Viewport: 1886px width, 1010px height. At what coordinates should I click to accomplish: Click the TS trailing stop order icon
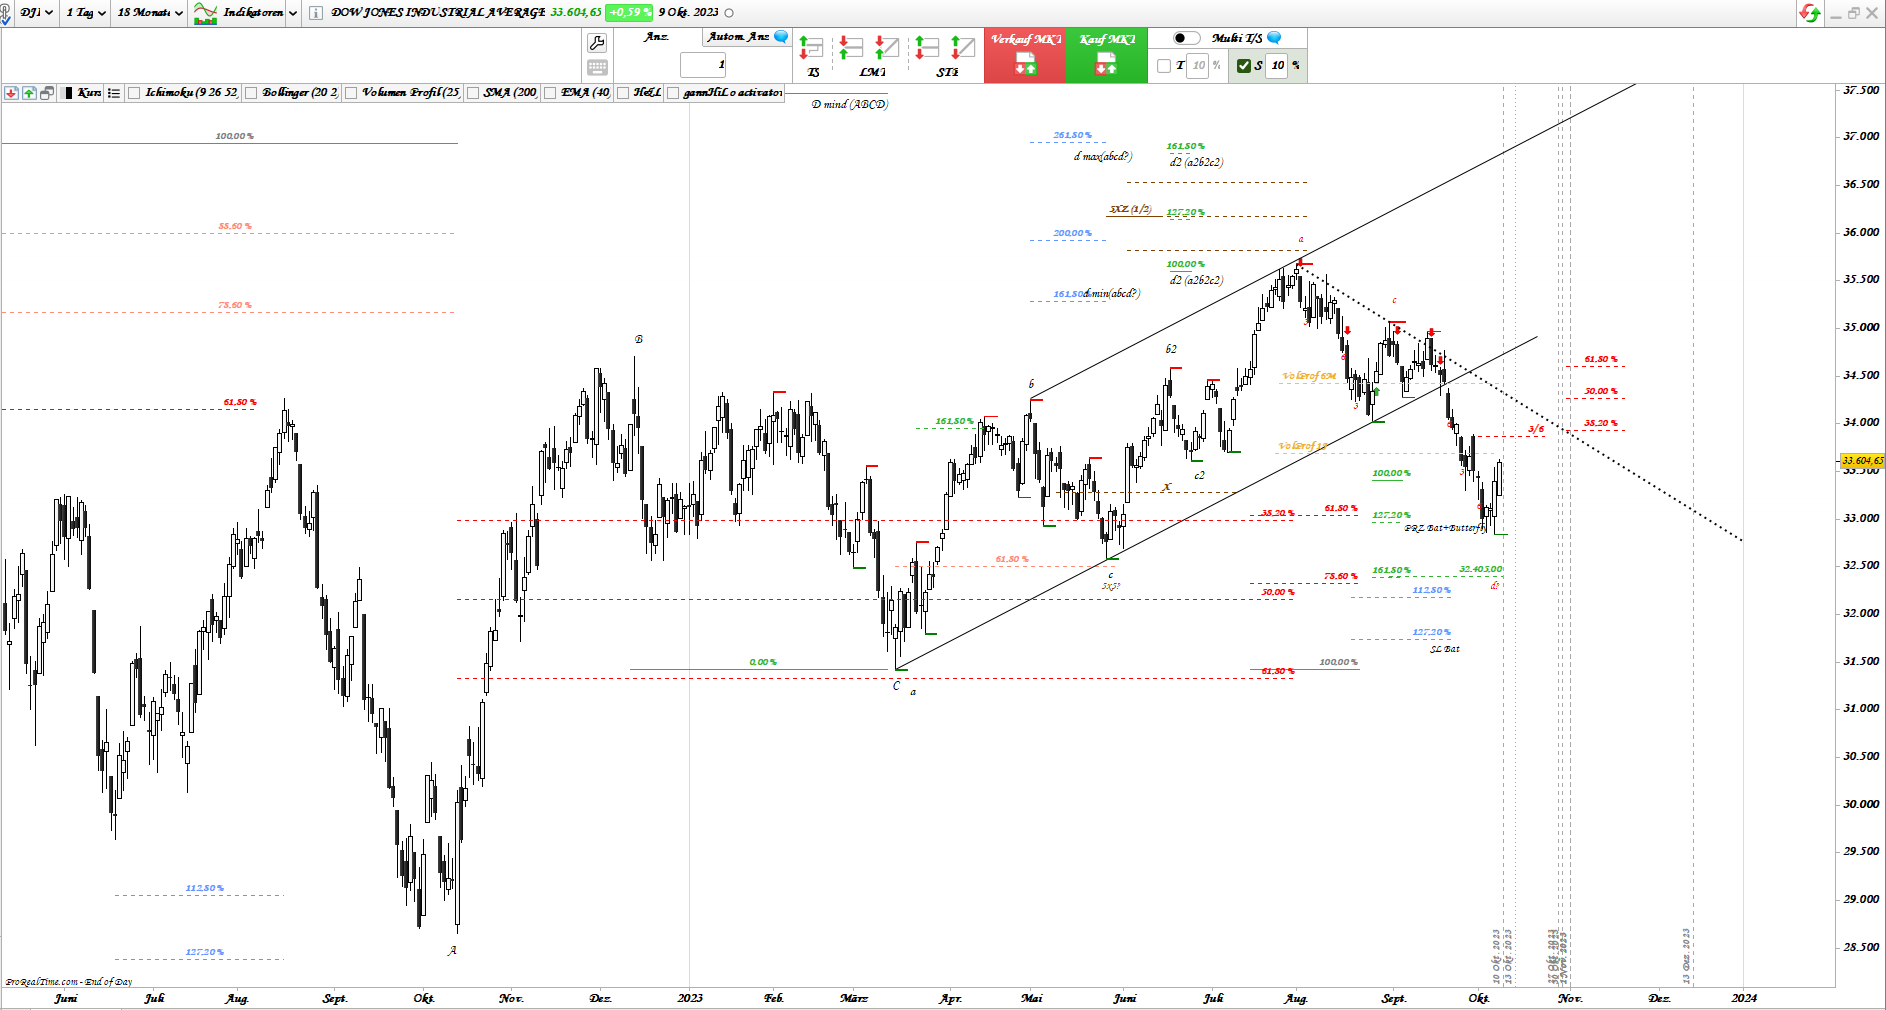811,48
